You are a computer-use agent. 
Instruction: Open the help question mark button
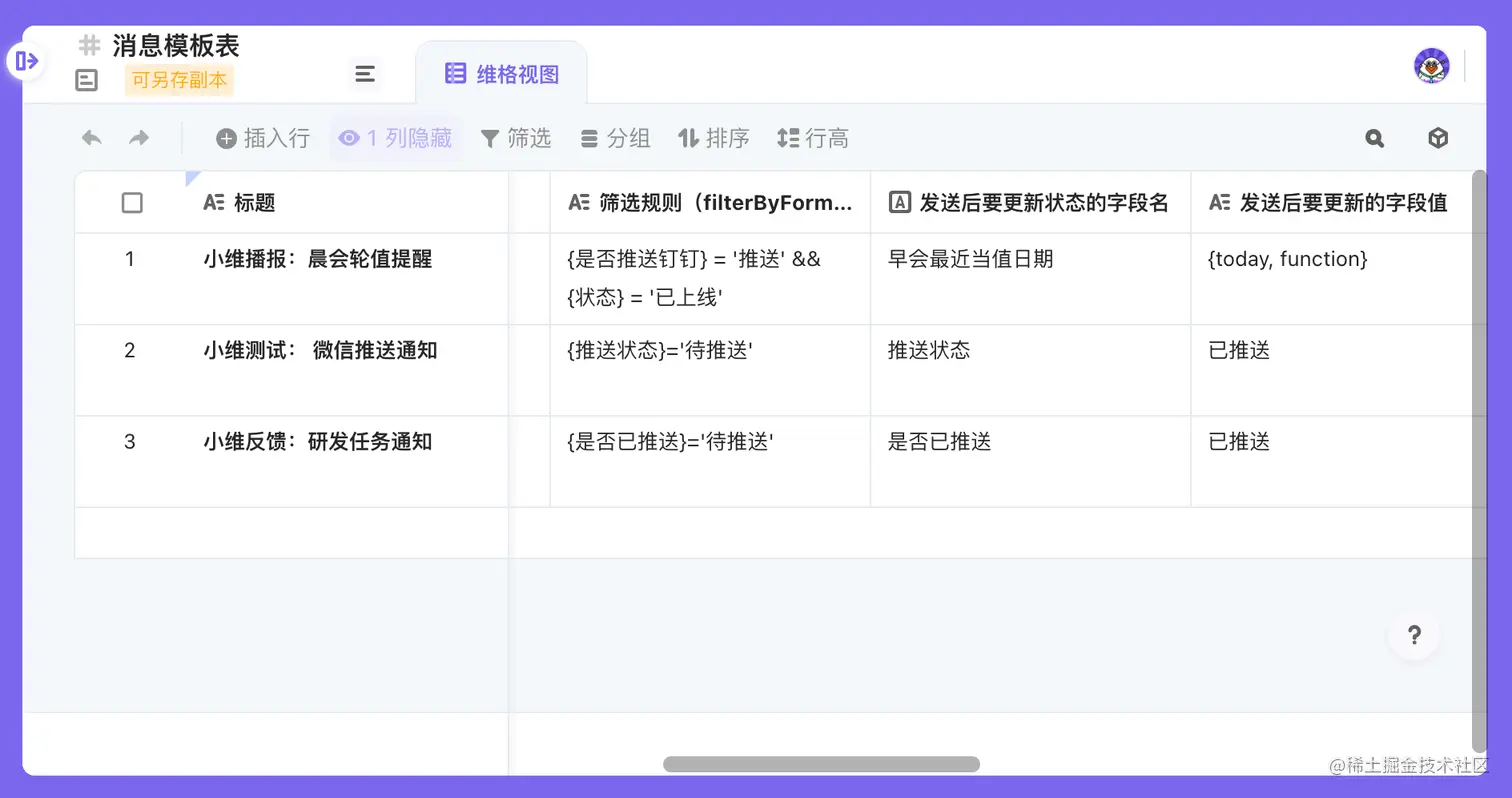[x=1414, y=634]
